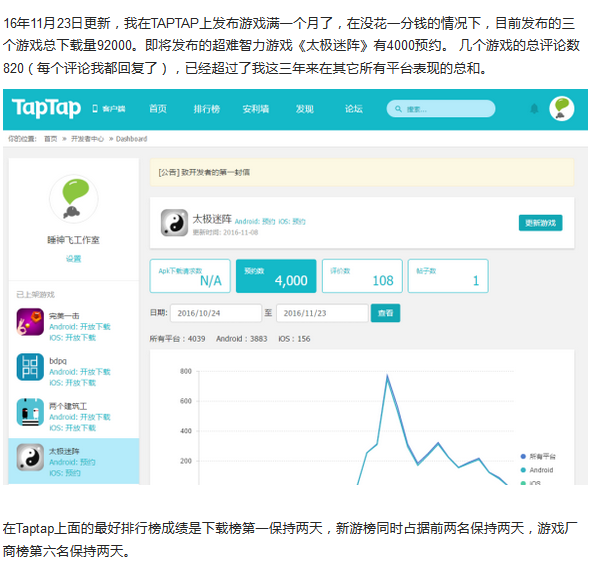
Task: Click the iOS：156 count text
Action: tap(294, 339)
